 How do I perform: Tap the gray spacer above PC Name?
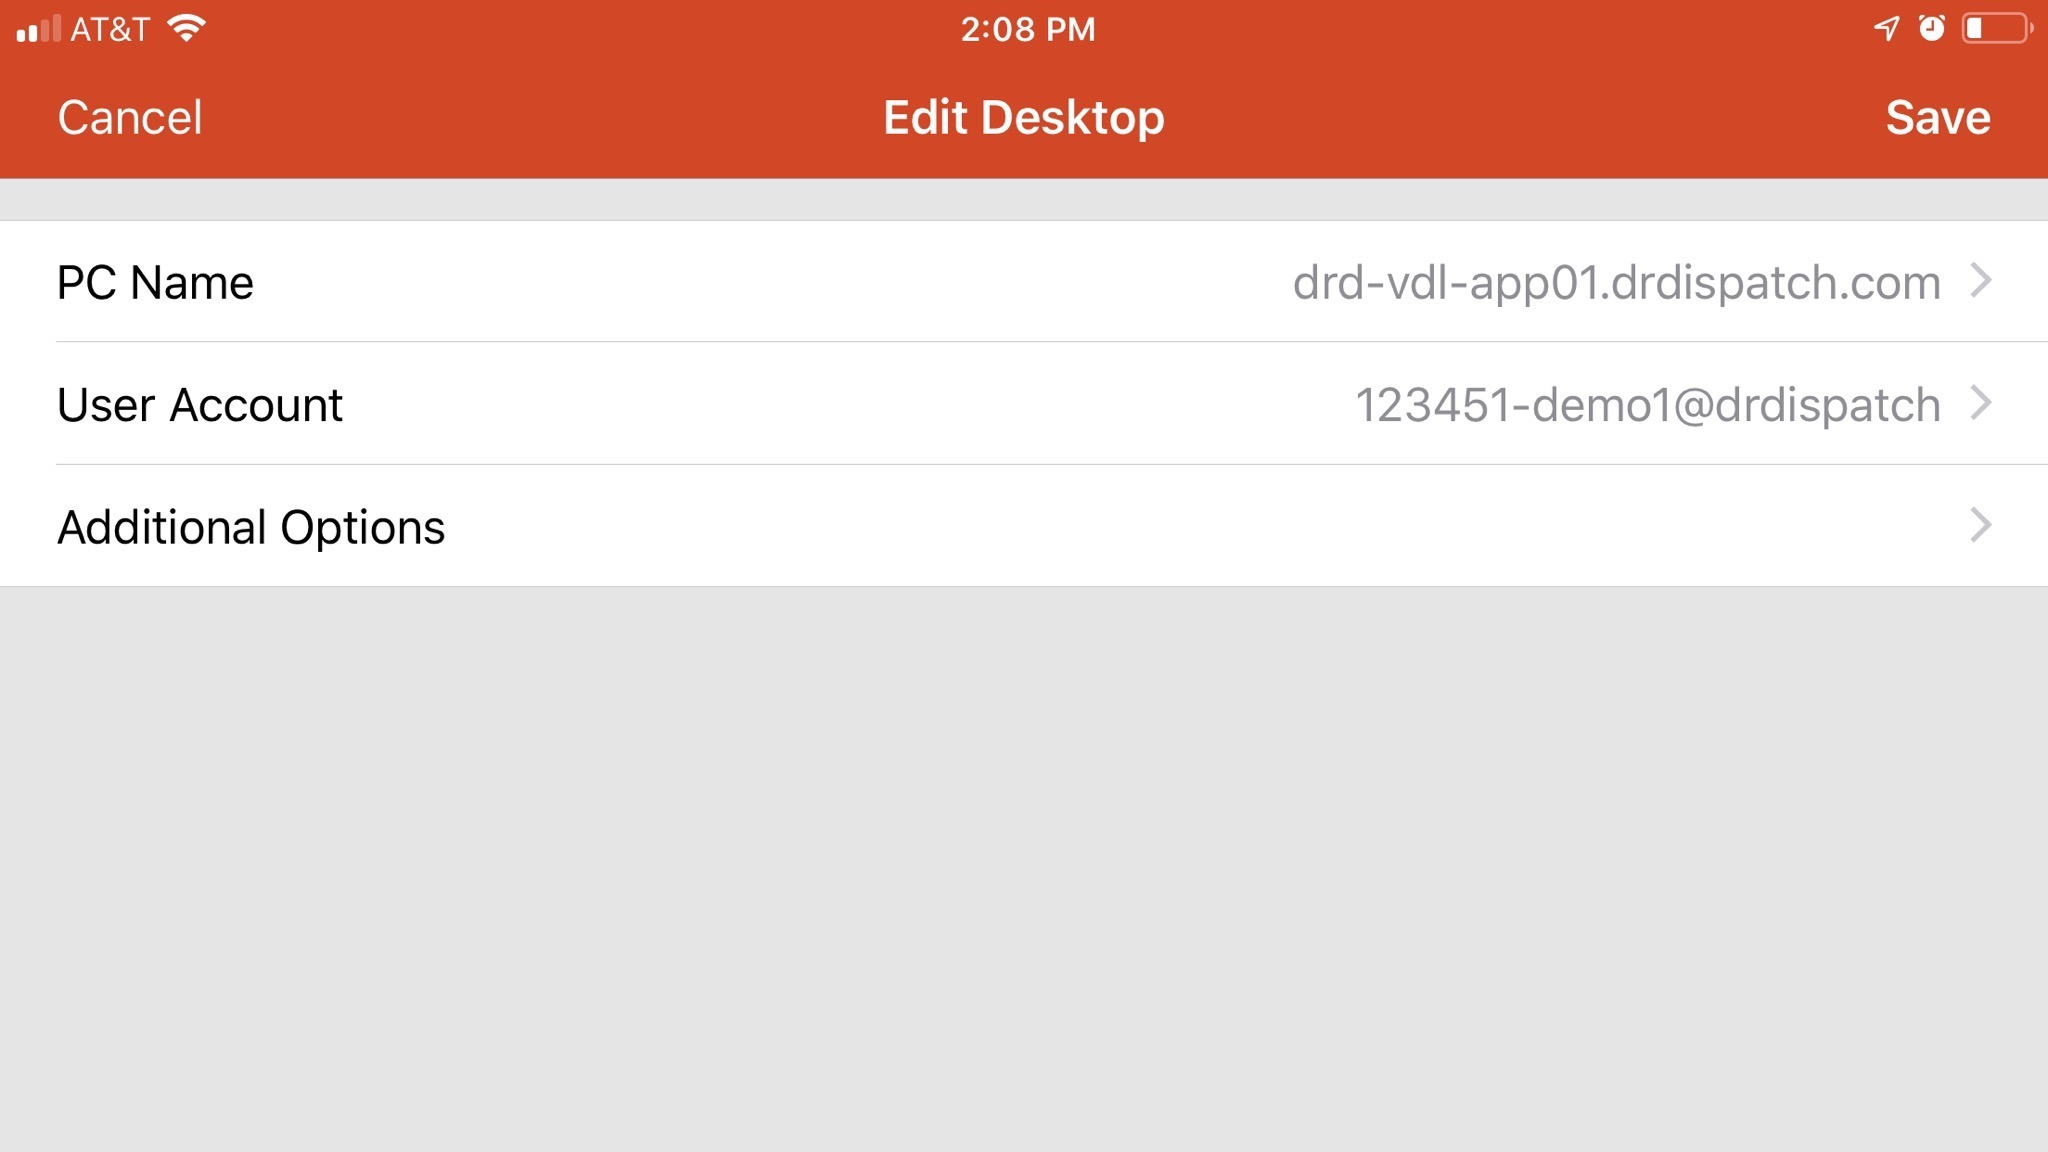[x=1024, y=200]
